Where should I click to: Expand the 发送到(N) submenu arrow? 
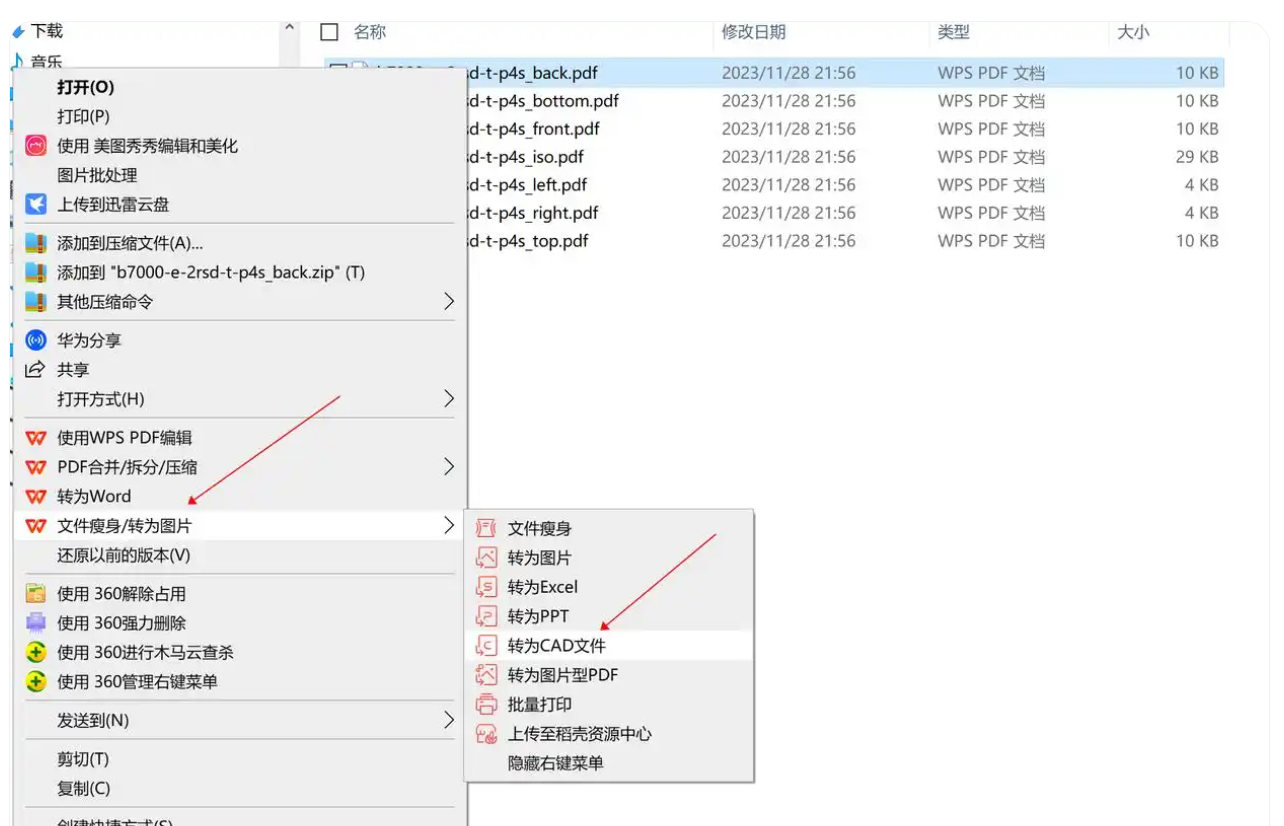point(449,720)
